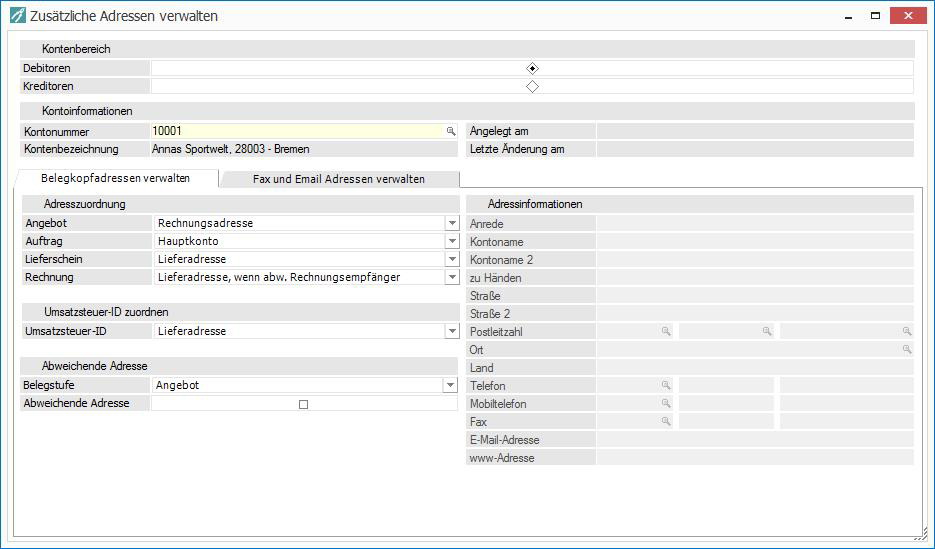Click the Kontonummer input field with 10001

click(296, 131)
